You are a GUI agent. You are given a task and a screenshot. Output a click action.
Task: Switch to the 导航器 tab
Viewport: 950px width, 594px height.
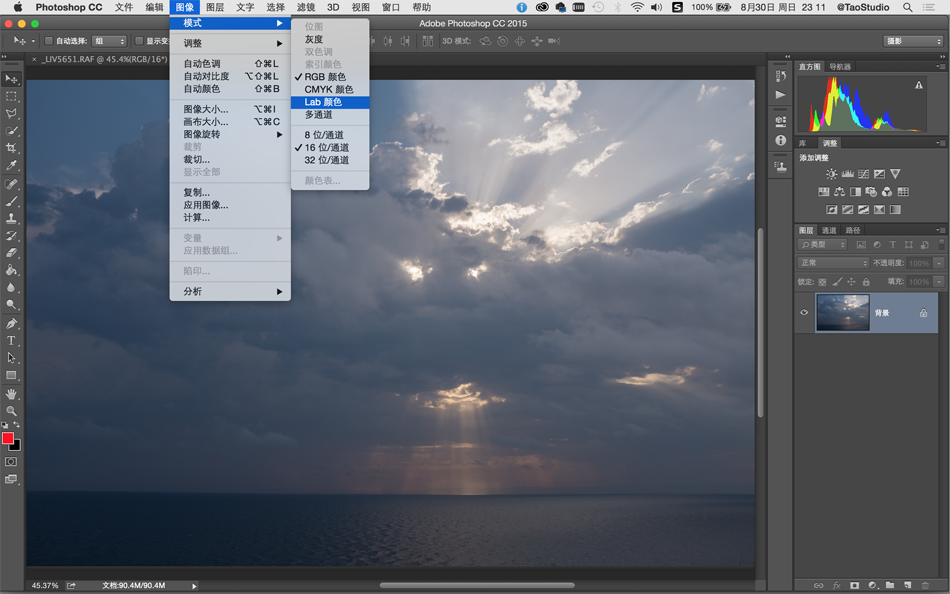tap(840, 67)
